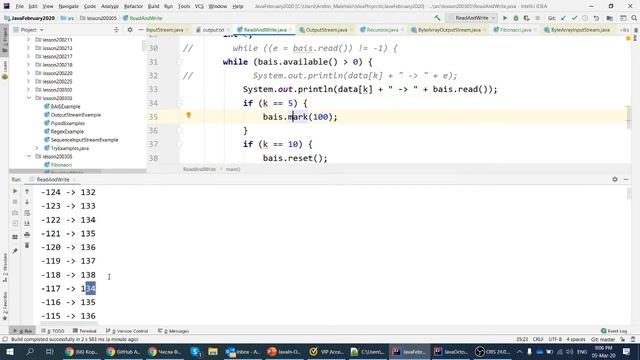Screen dimensions: 640x360
Task: Expand the lesson200220 folder
Action: tap(29, 73)
